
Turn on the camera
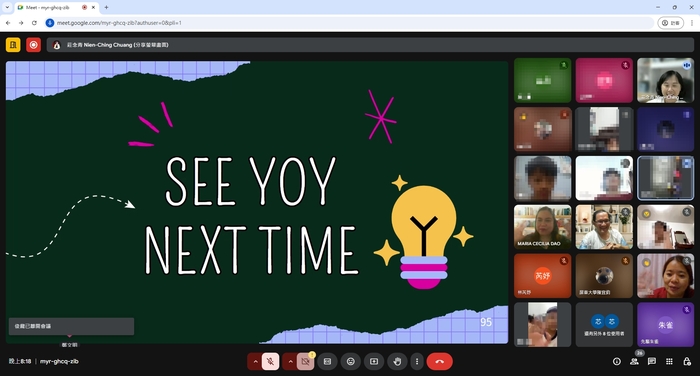pos(305,361)
